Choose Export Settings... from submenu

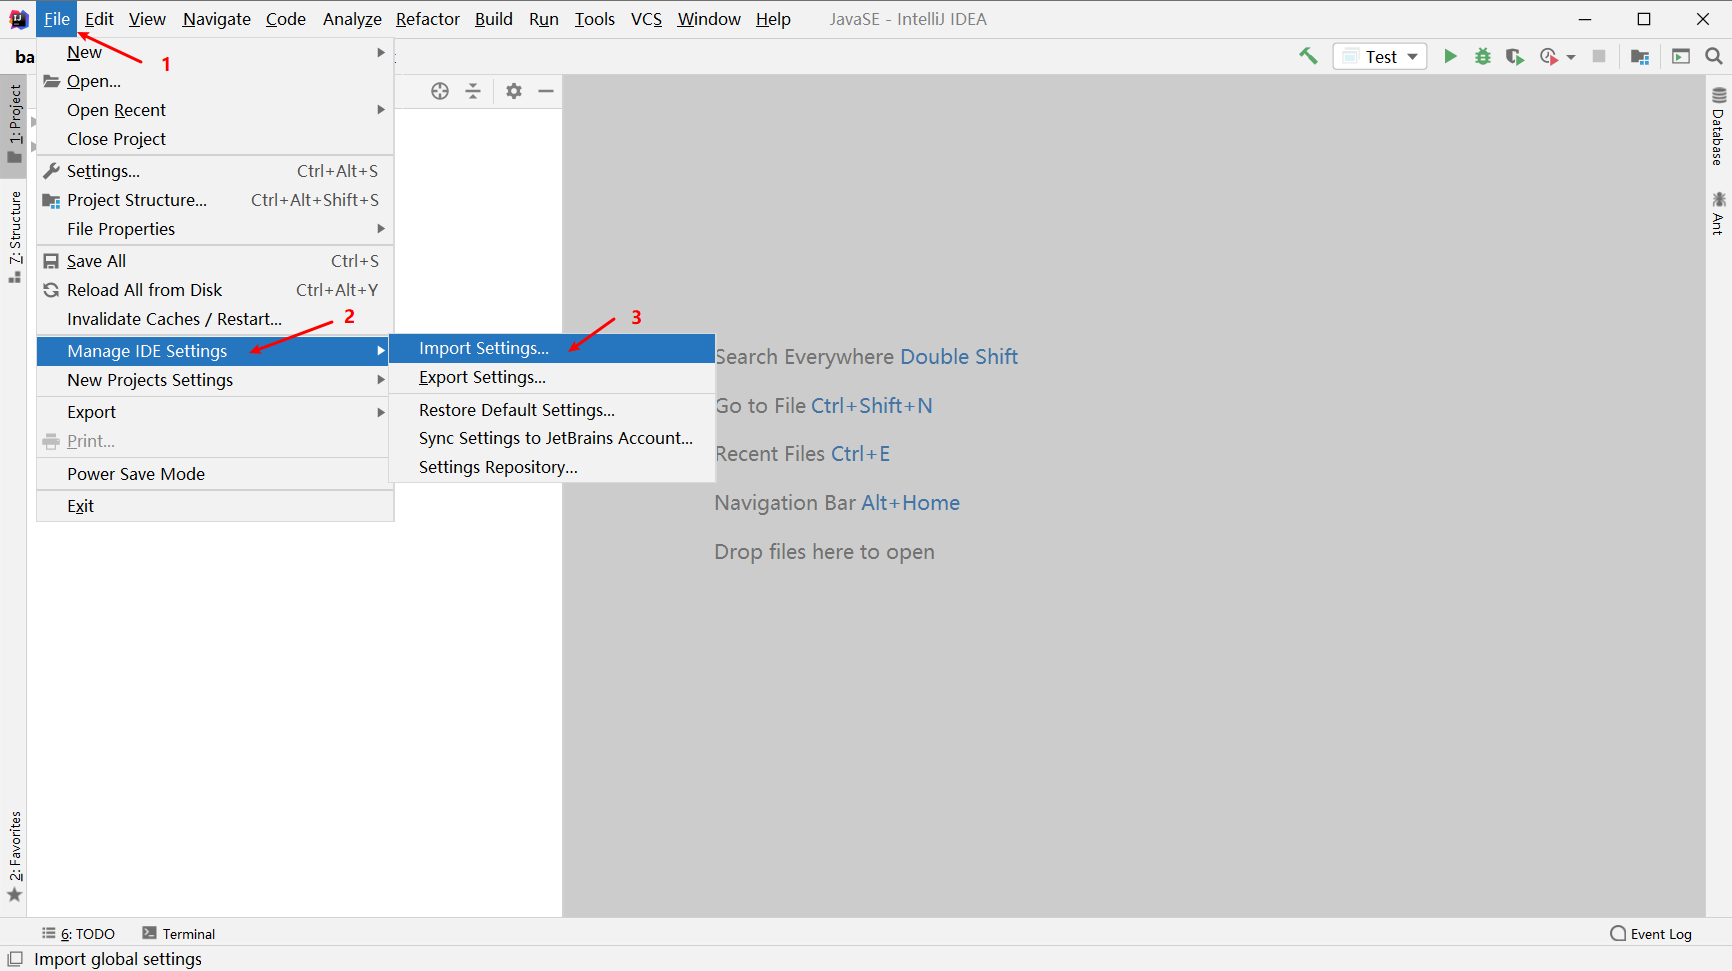(x=552, y=377)
